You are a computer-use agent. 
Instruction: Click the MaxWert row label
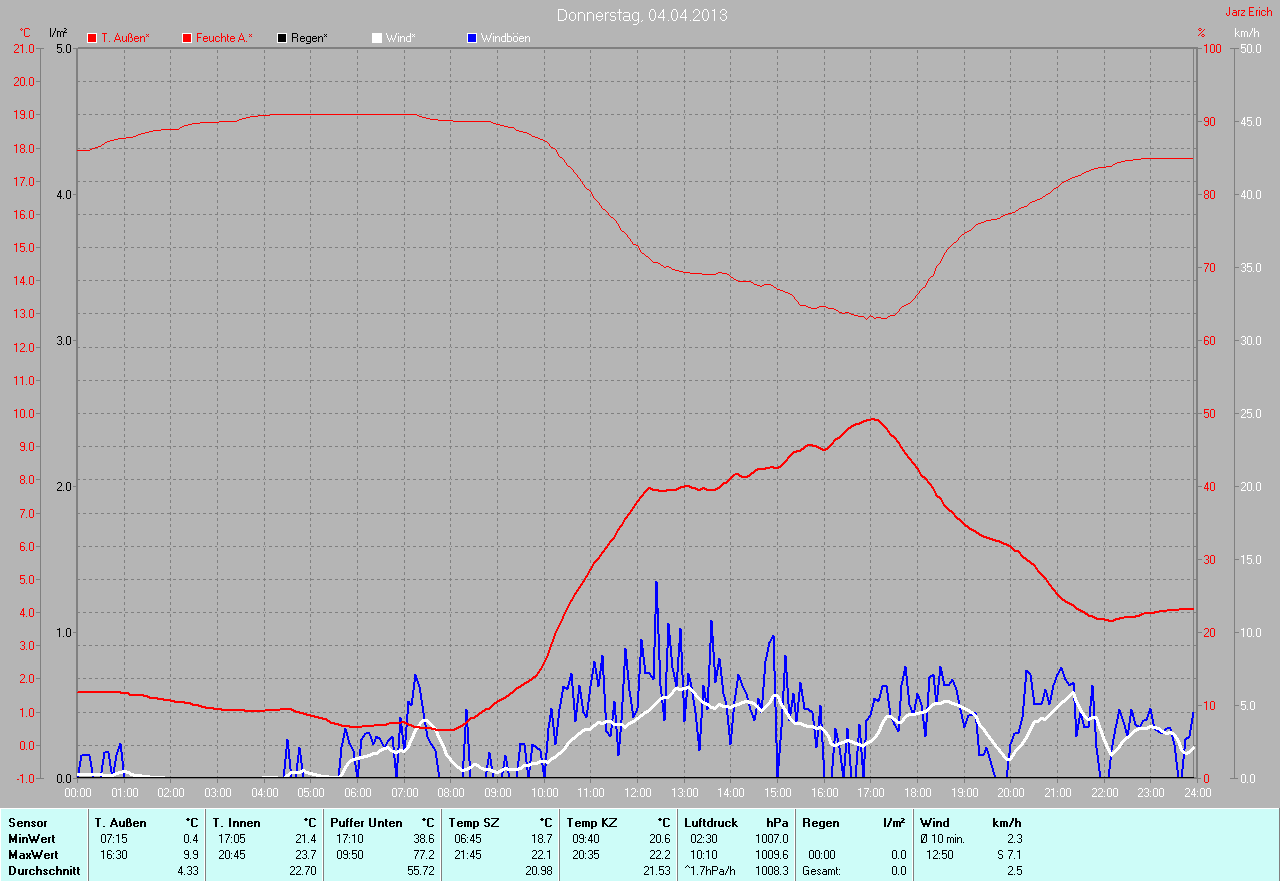click(33, 855)
